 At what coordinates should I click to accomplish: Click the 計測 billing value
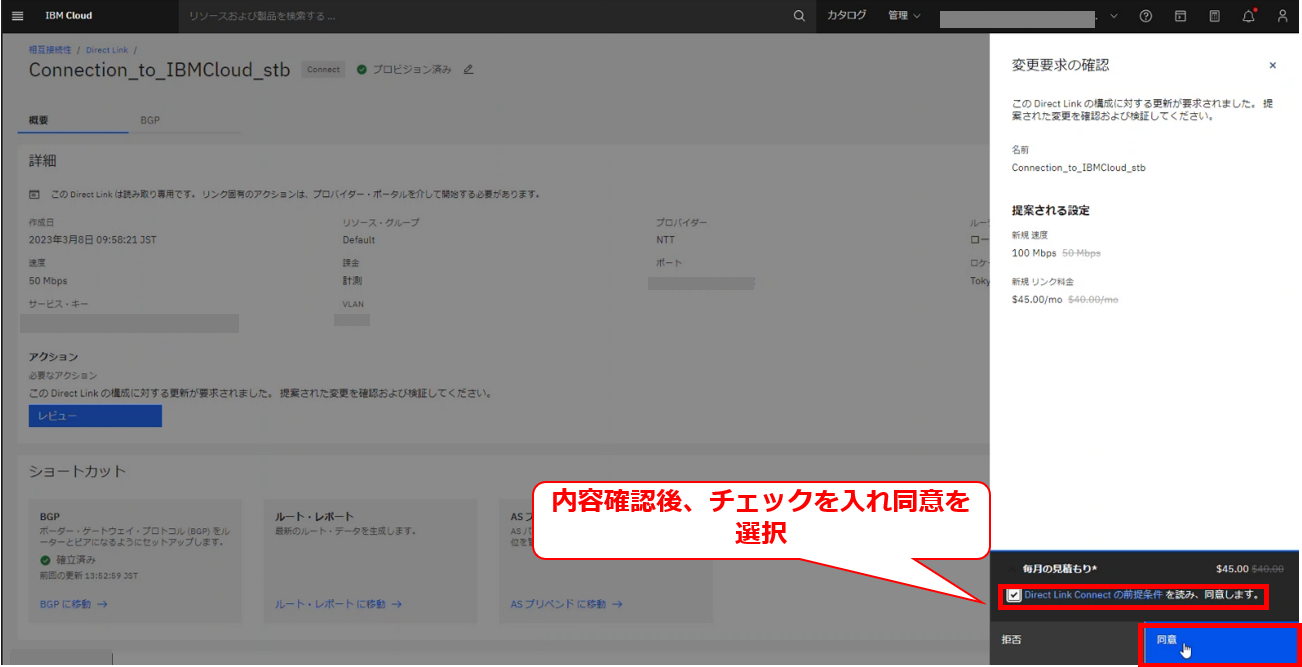click(352, 281)
